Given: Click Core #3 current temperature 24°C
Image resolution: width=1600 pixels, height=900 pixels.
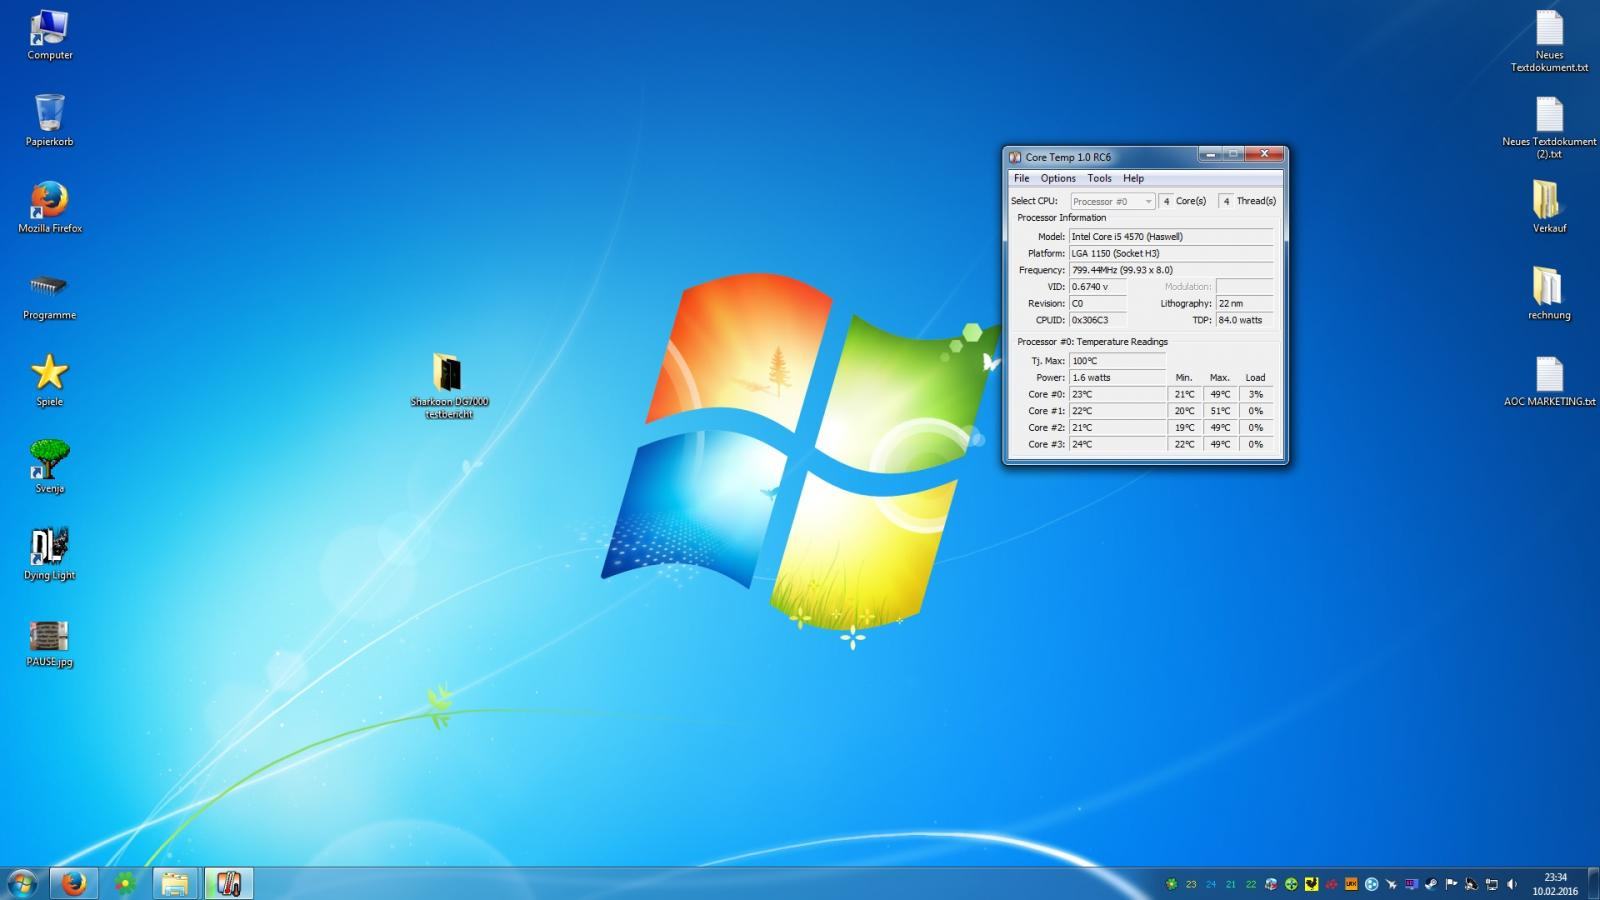Looking at the screenshot, I should point(1117,444).
